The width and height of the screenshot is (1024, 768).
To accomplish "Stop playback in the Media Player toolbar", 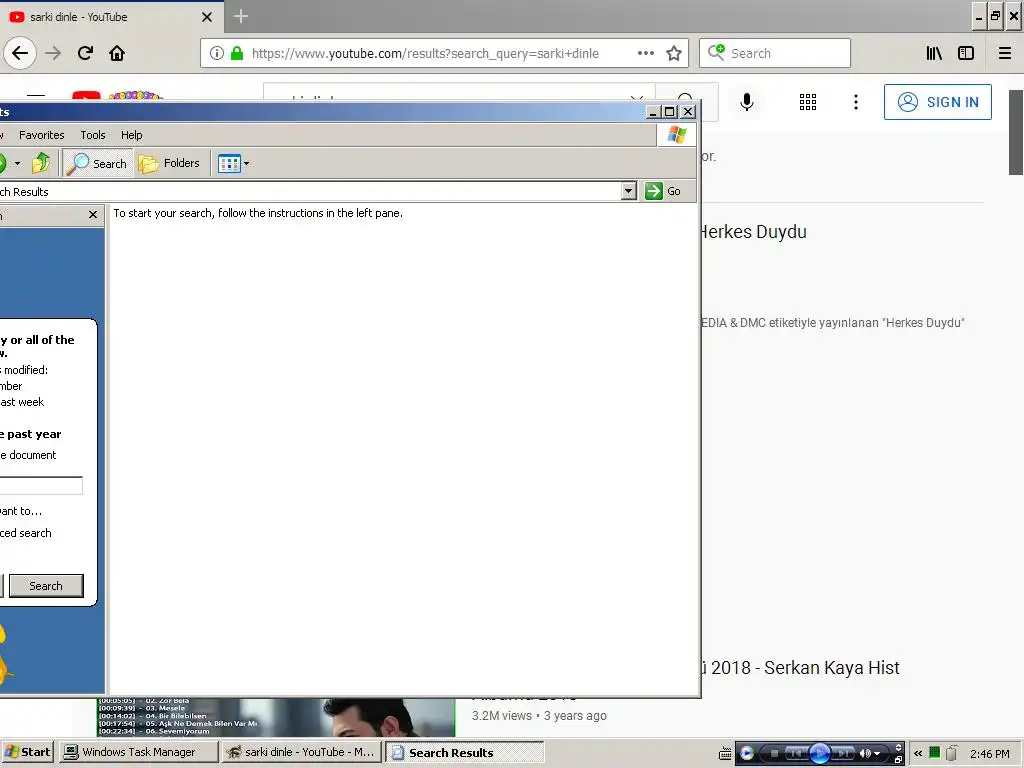I will click(x=775, y=753).
